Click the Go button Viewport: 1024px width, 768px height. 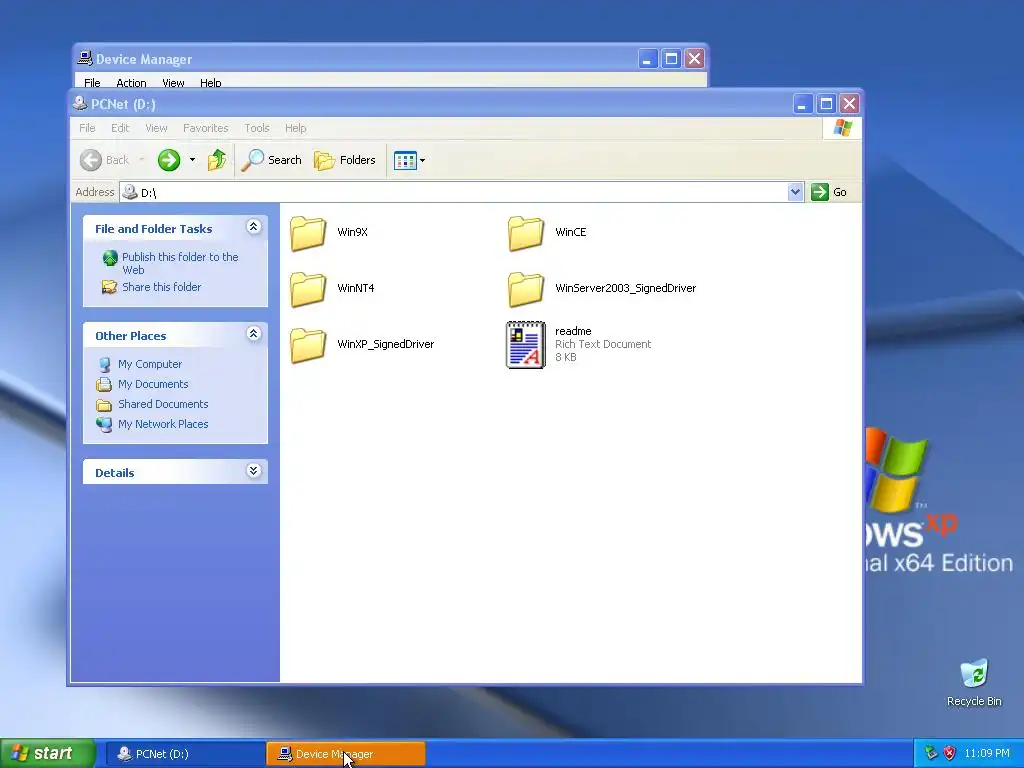pyautogui.click(x=829, y=192)
